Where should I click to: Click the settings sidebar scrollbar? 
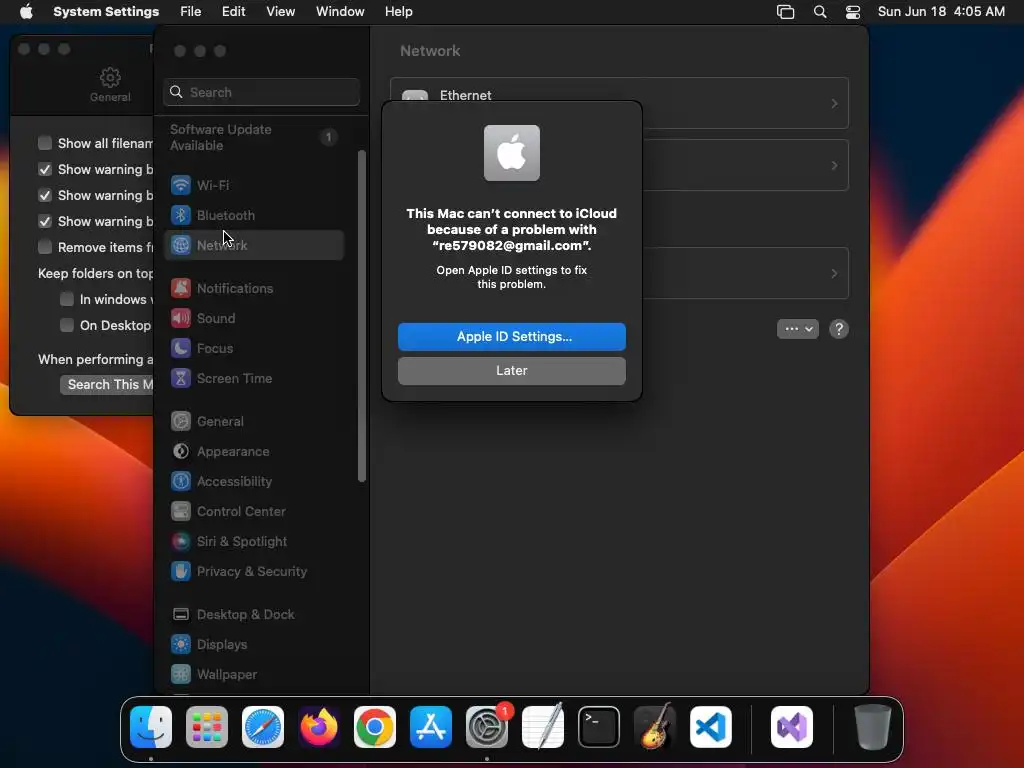click(361, 316)
